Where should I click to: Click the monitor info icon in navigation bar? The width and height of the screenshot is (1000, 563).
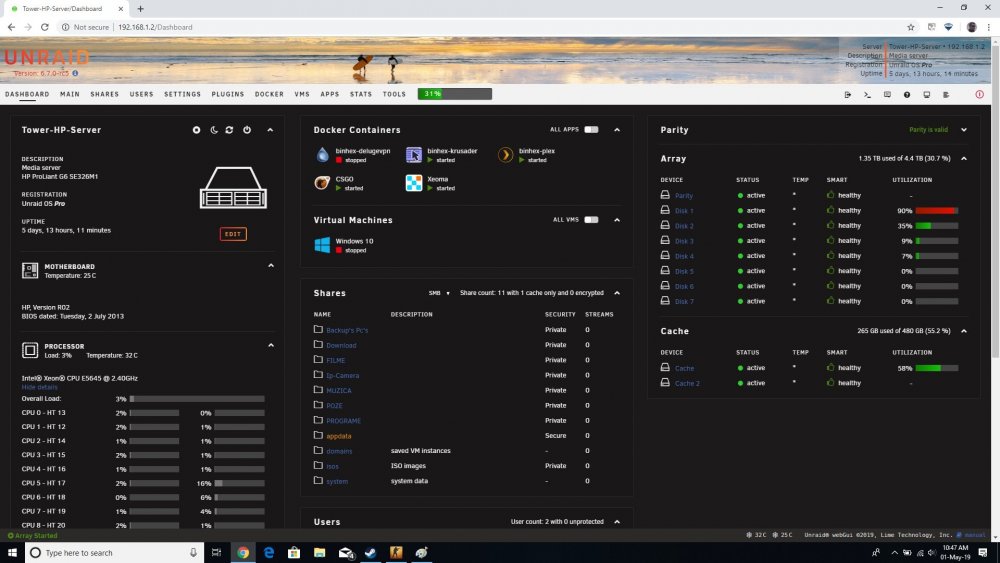point(927,94)
